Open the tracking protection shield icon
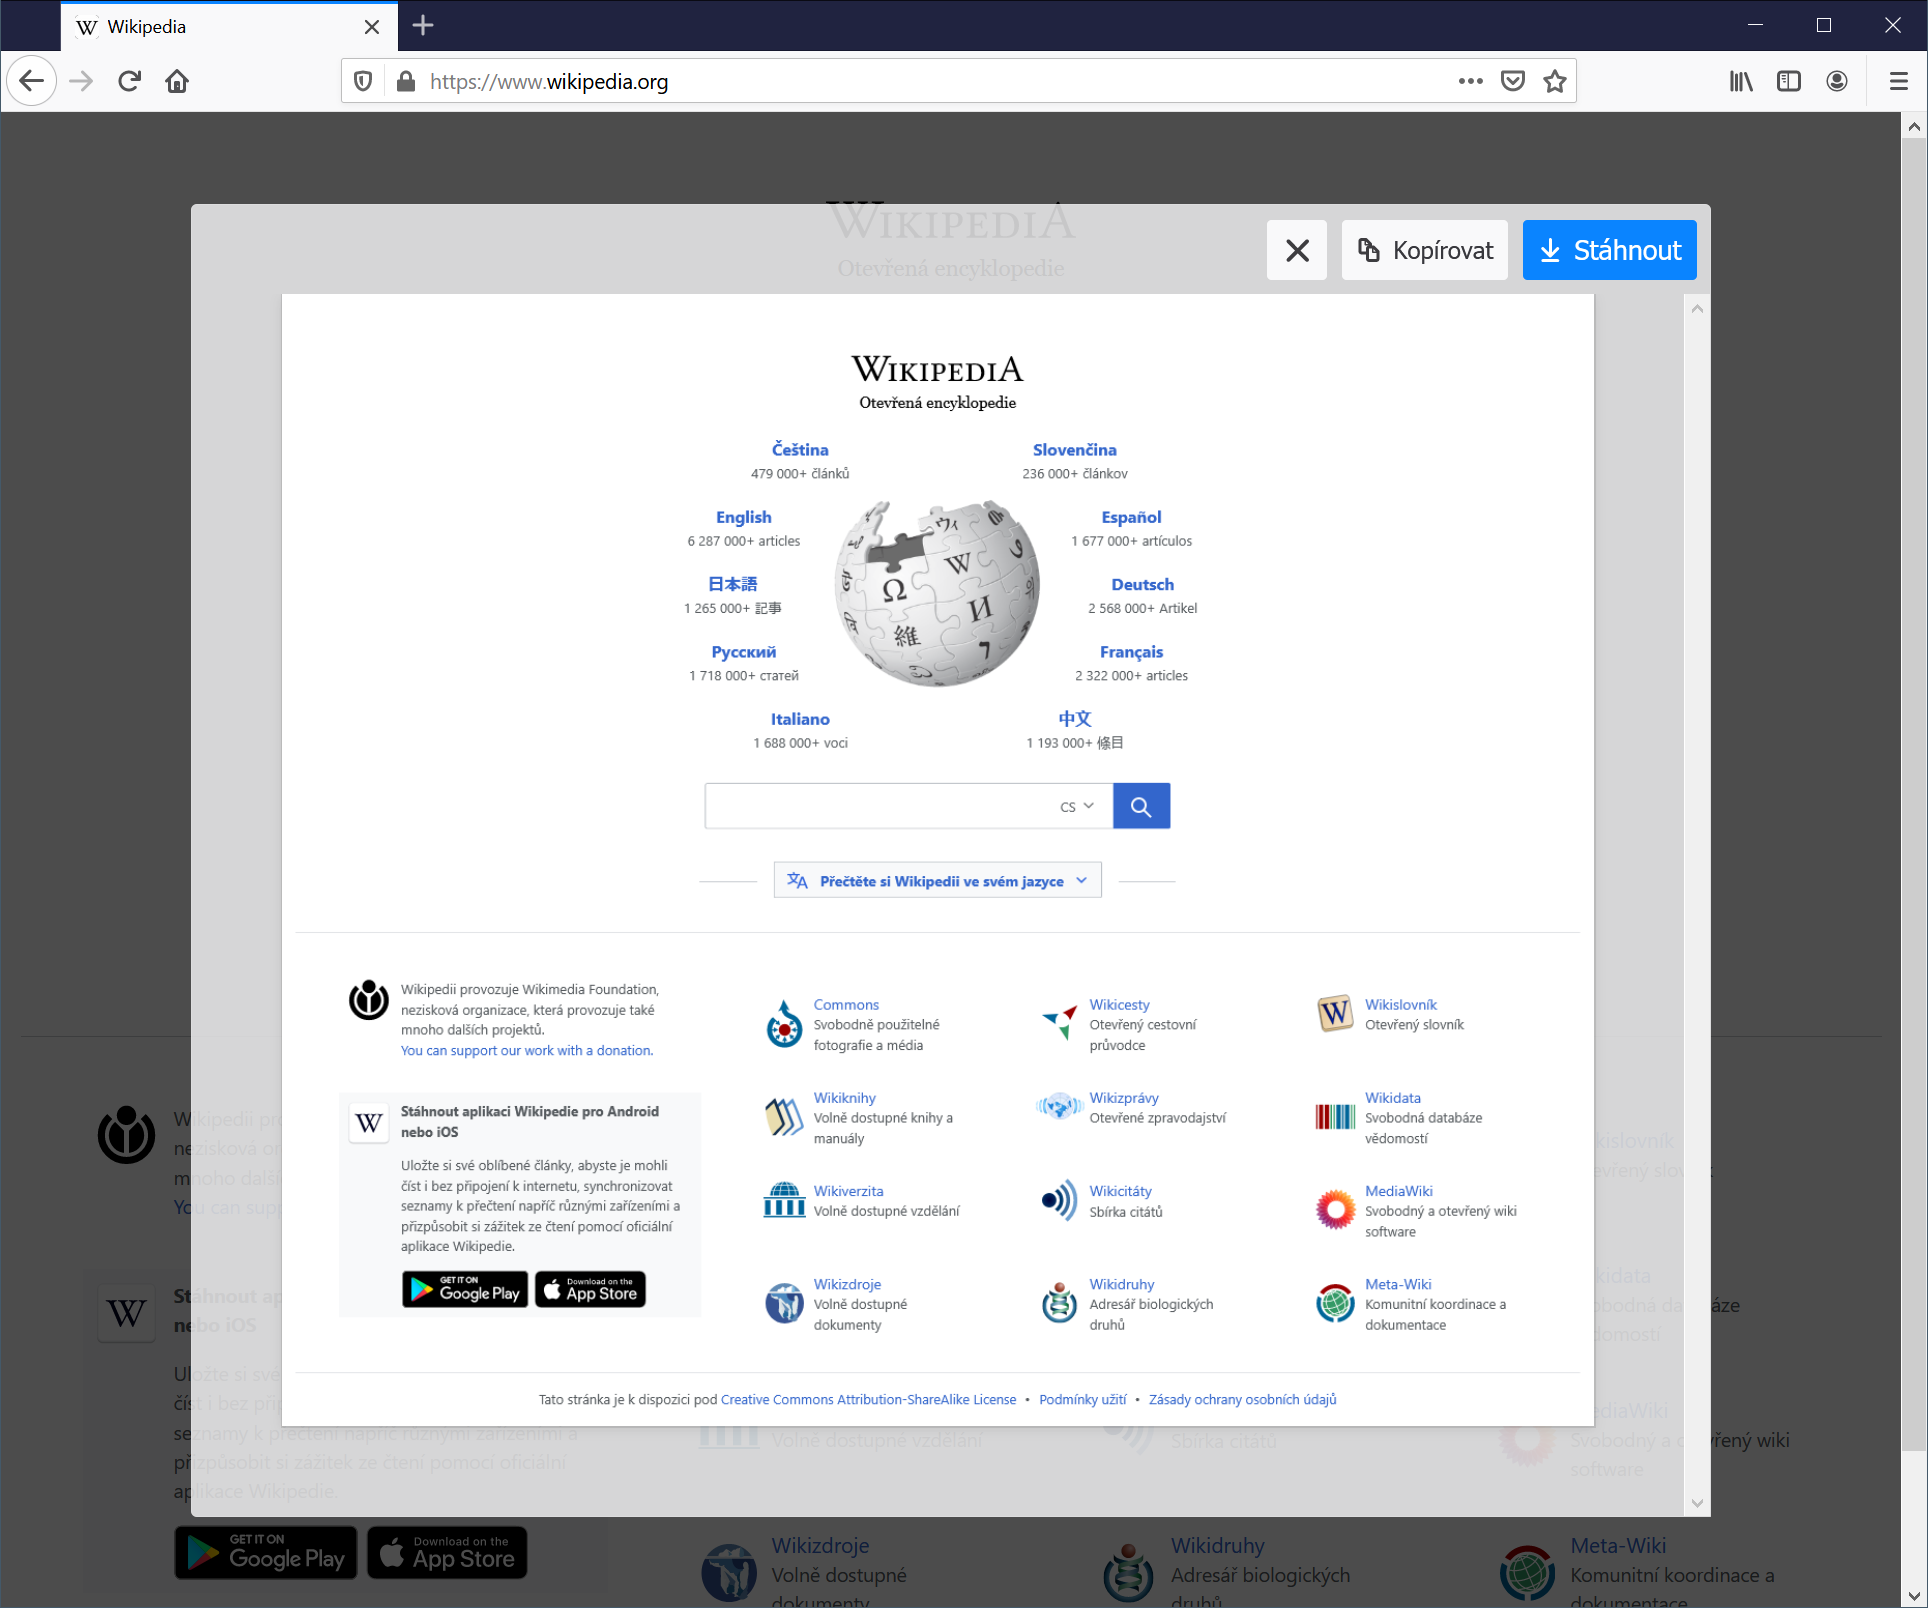 tap(364, 81)
